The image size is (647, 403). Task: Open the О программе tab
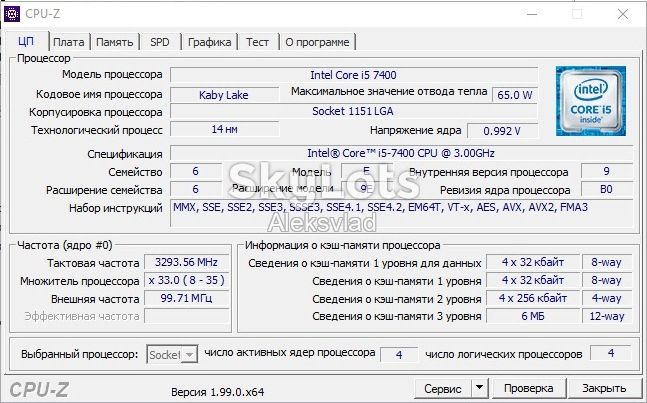(x=317, y=42)
